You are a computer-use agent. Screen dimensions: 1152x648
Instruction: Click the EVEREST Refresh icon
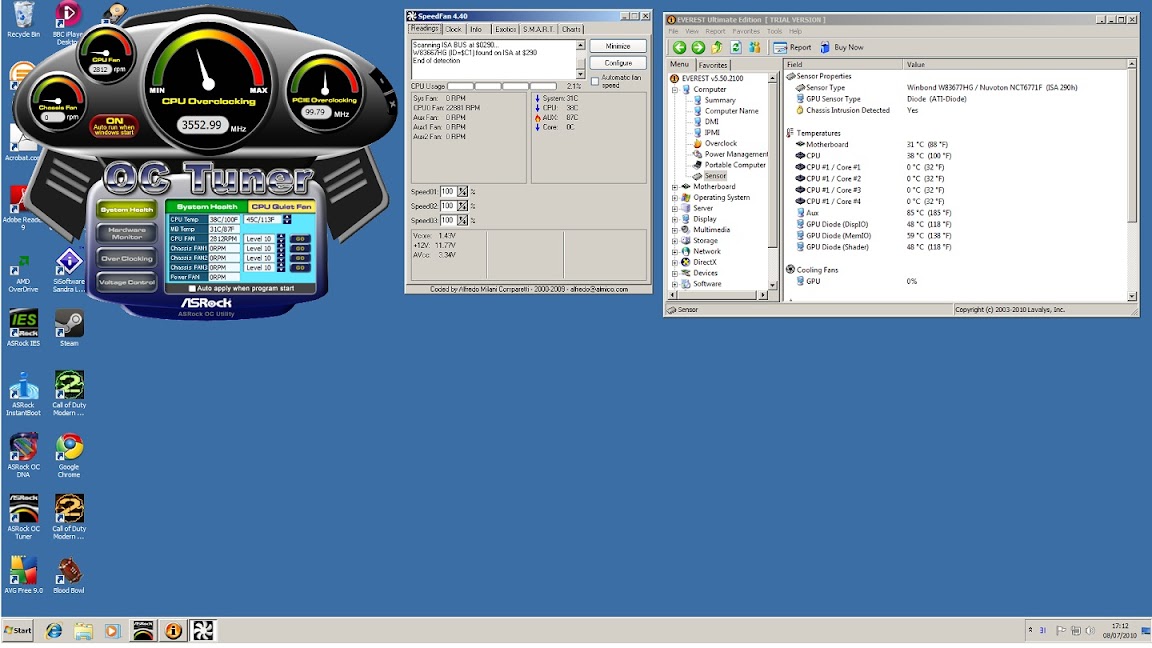coord(735,48)
